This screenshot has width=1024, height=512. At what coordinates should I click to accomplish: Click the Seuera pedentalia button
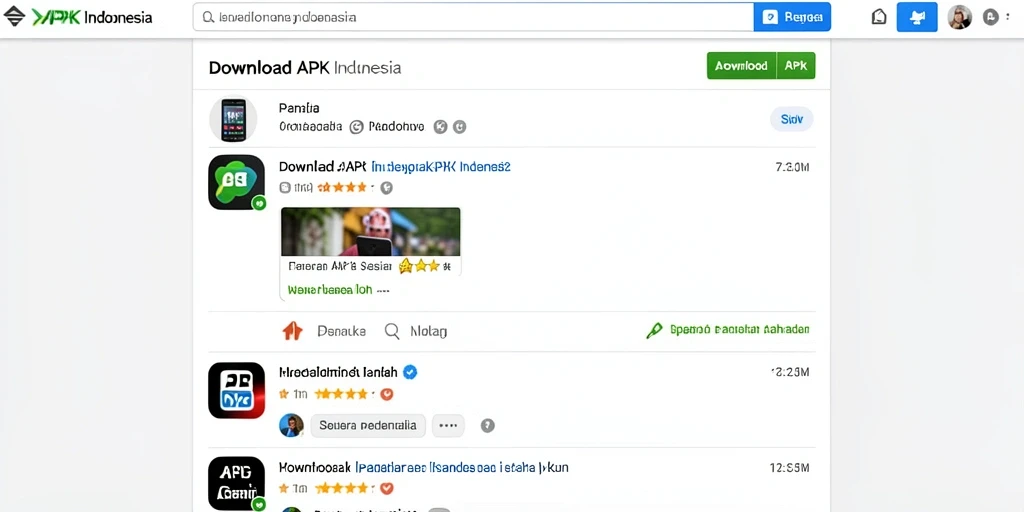coord(368,425)
